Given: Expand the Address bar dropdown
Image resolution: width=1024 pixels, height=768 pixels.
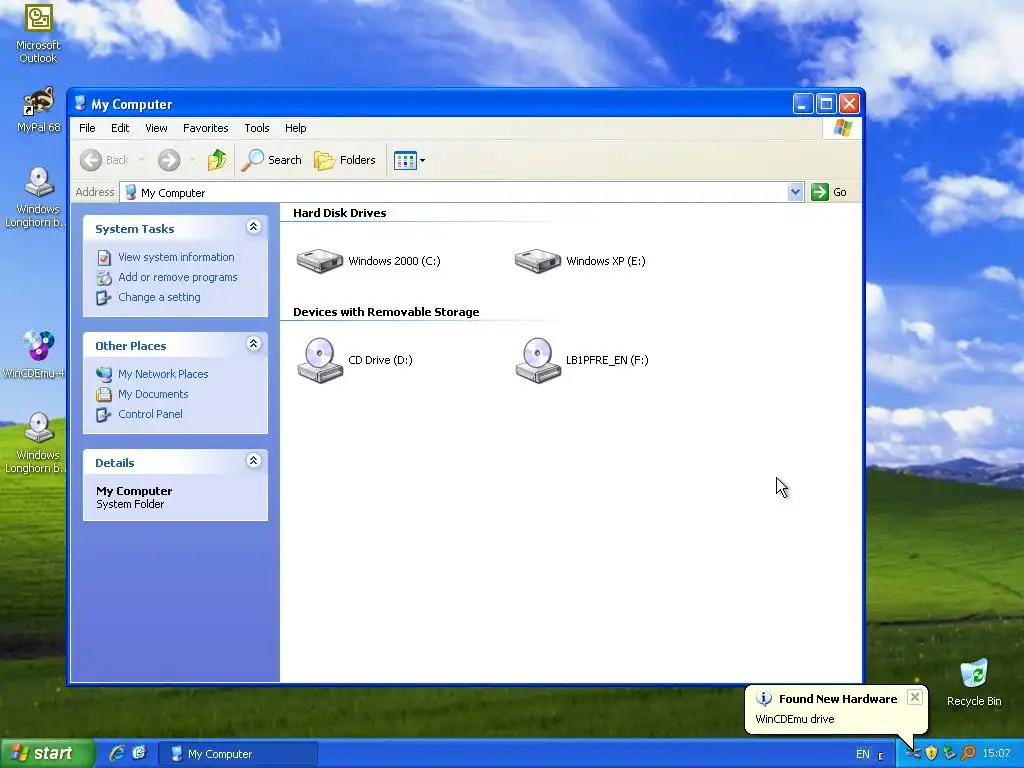Looking at the screenshot, I should click(x=795, y=192).
